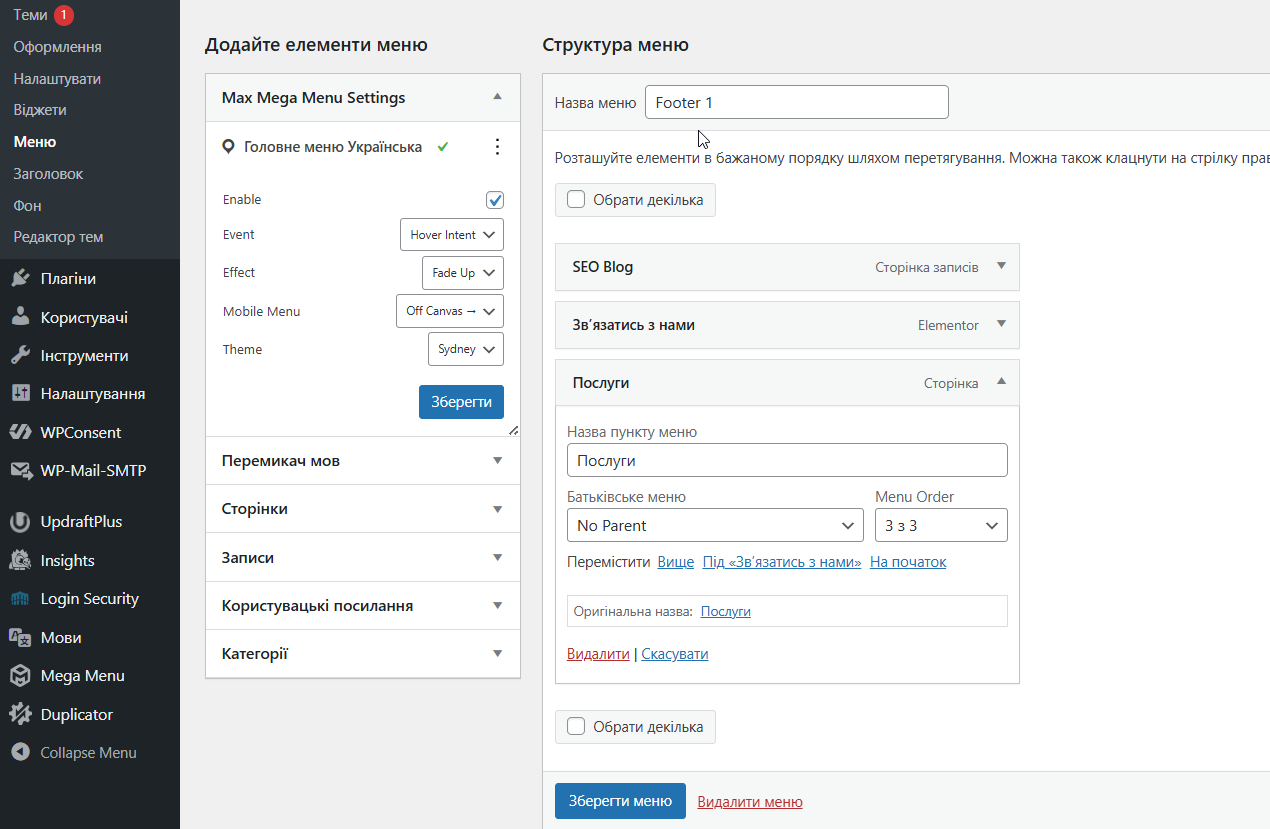Click the UpdraftPlus sidebar icon
The image size is (1270, 829).
[x=20, y=522]
